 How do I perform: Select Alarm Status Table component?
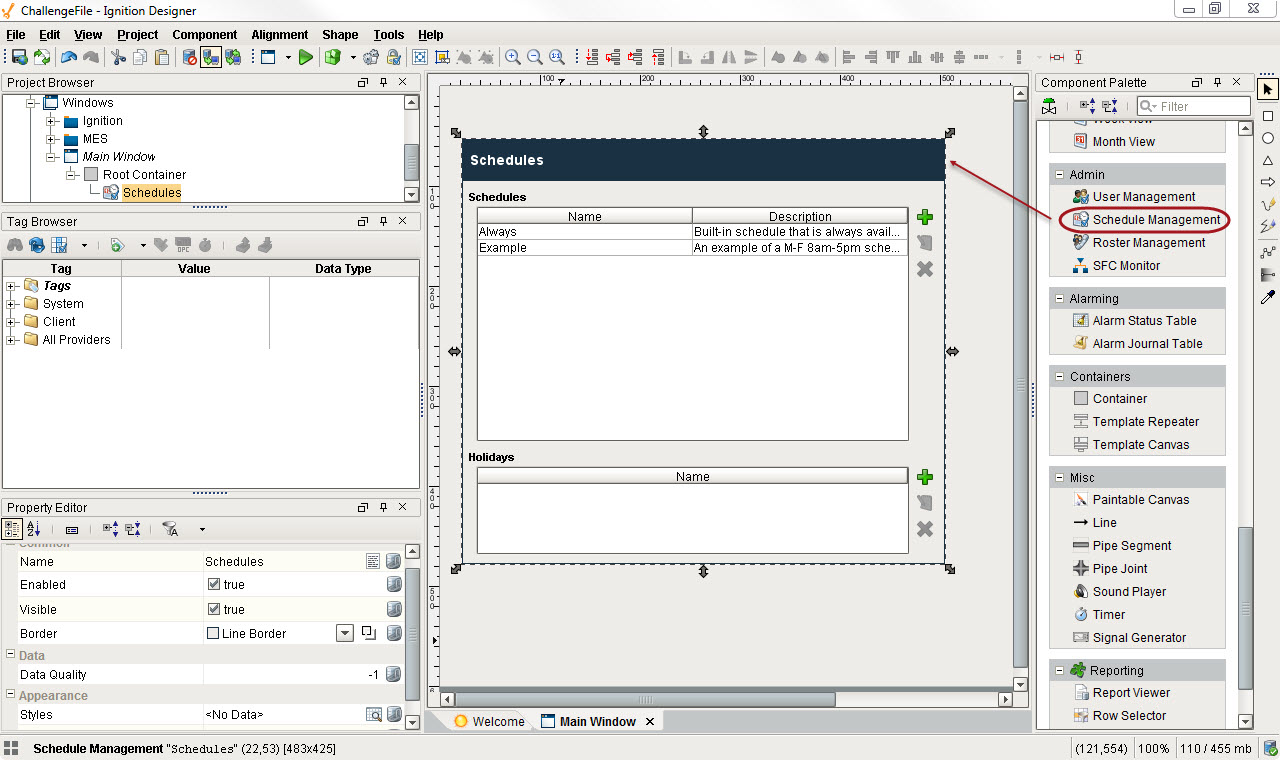point(1144,321)
